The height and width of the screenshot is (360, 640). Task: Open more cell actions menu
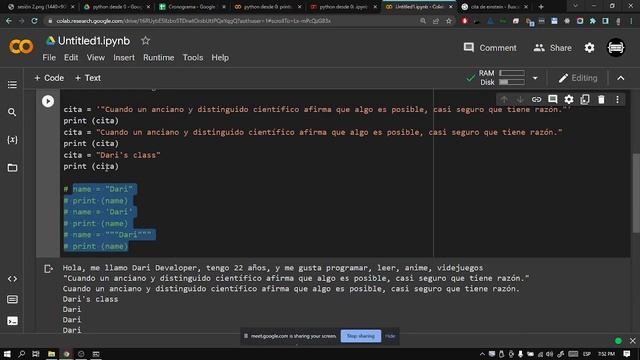pos(617,100)
